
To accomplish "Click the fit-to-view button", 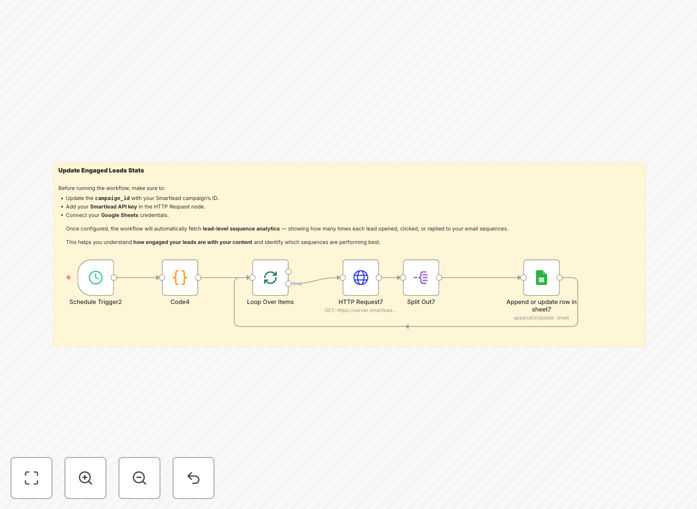I will pos(32,478).
